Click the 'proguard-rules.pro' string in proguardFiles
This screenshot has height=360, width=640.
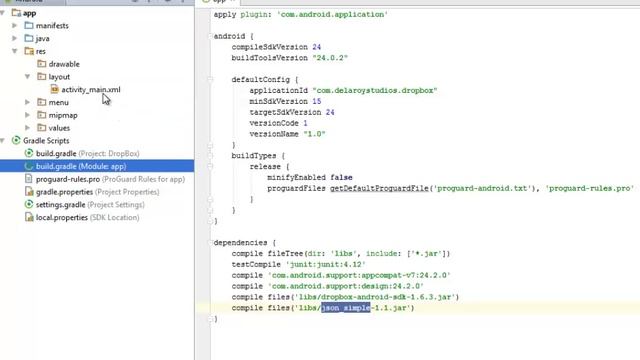[590, 188]
